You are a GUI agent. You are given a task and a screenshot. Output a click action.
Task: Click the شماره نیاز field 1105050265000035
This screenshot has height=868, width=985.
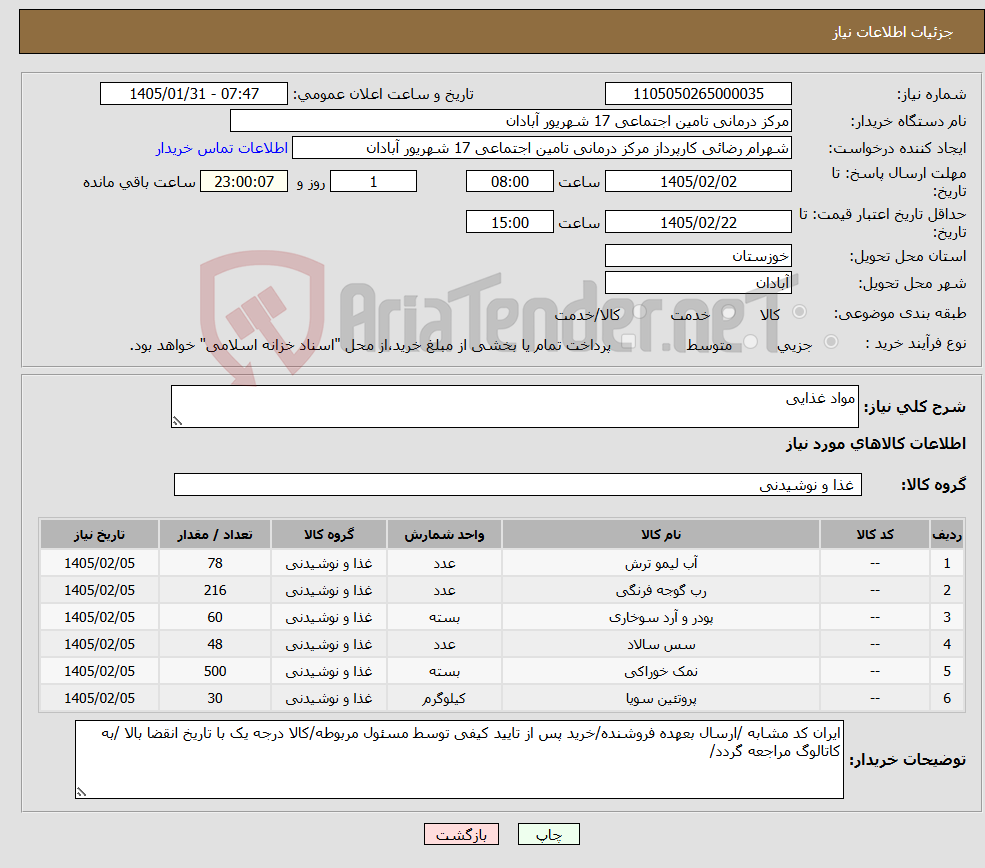[x=698, y=94]
